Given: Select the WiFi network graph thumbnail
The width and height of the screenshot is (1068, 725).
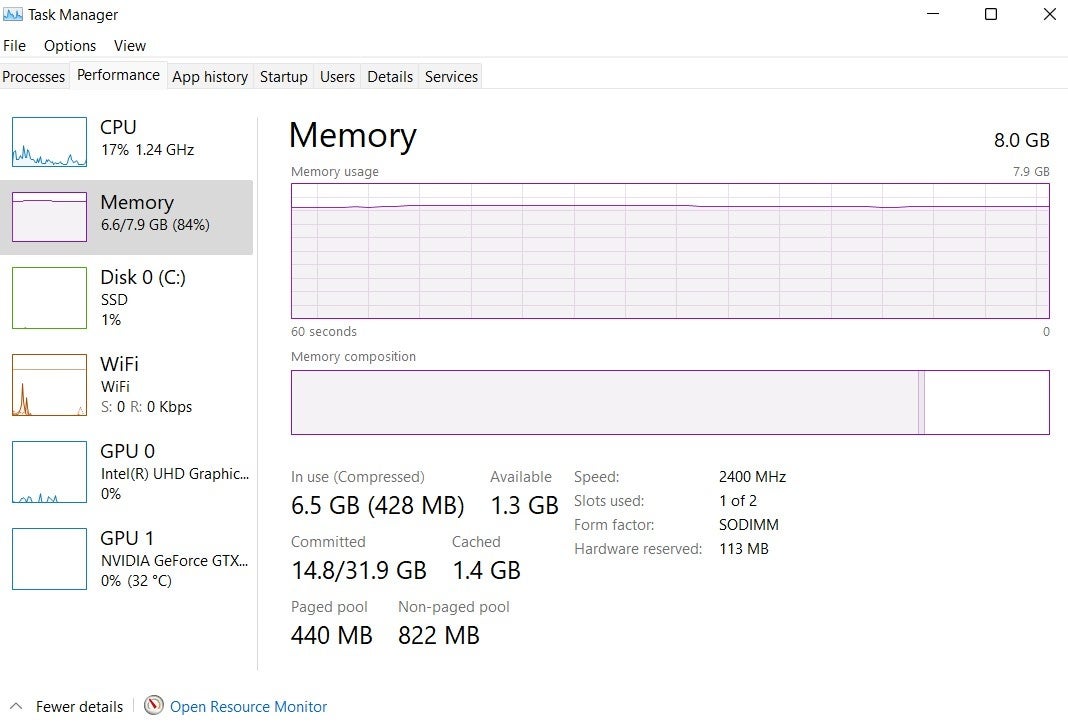Looking at the screenshot, I should click(x=49, y=385).
